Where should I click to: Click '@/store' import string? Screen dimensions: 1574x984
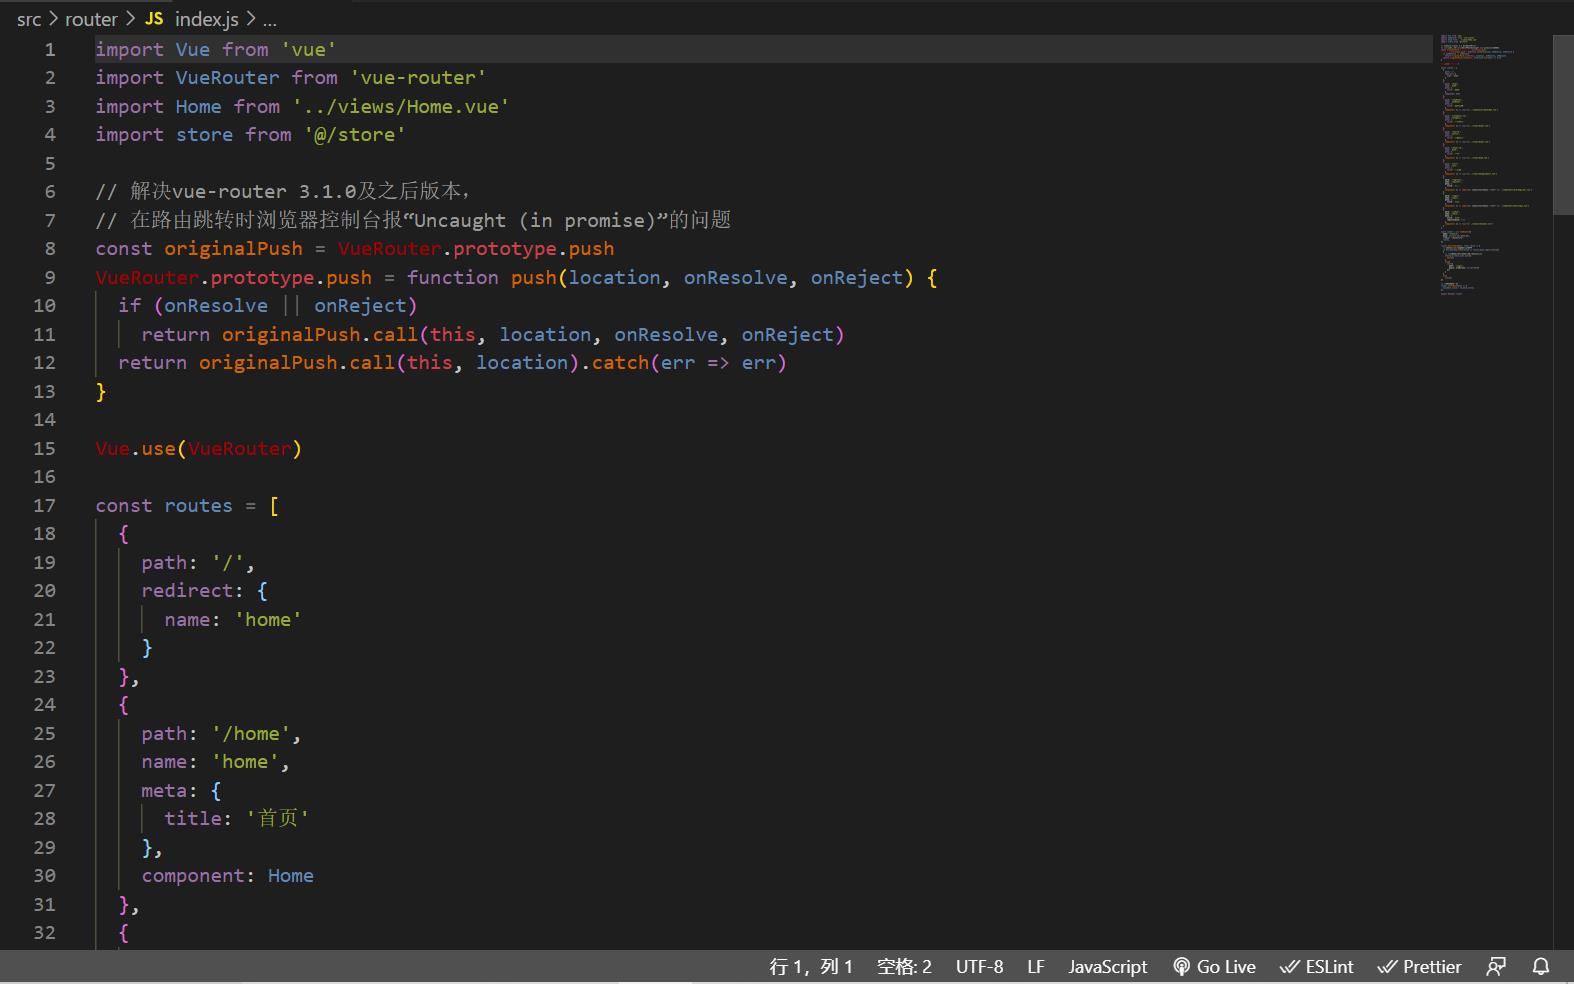click(355, 134)
